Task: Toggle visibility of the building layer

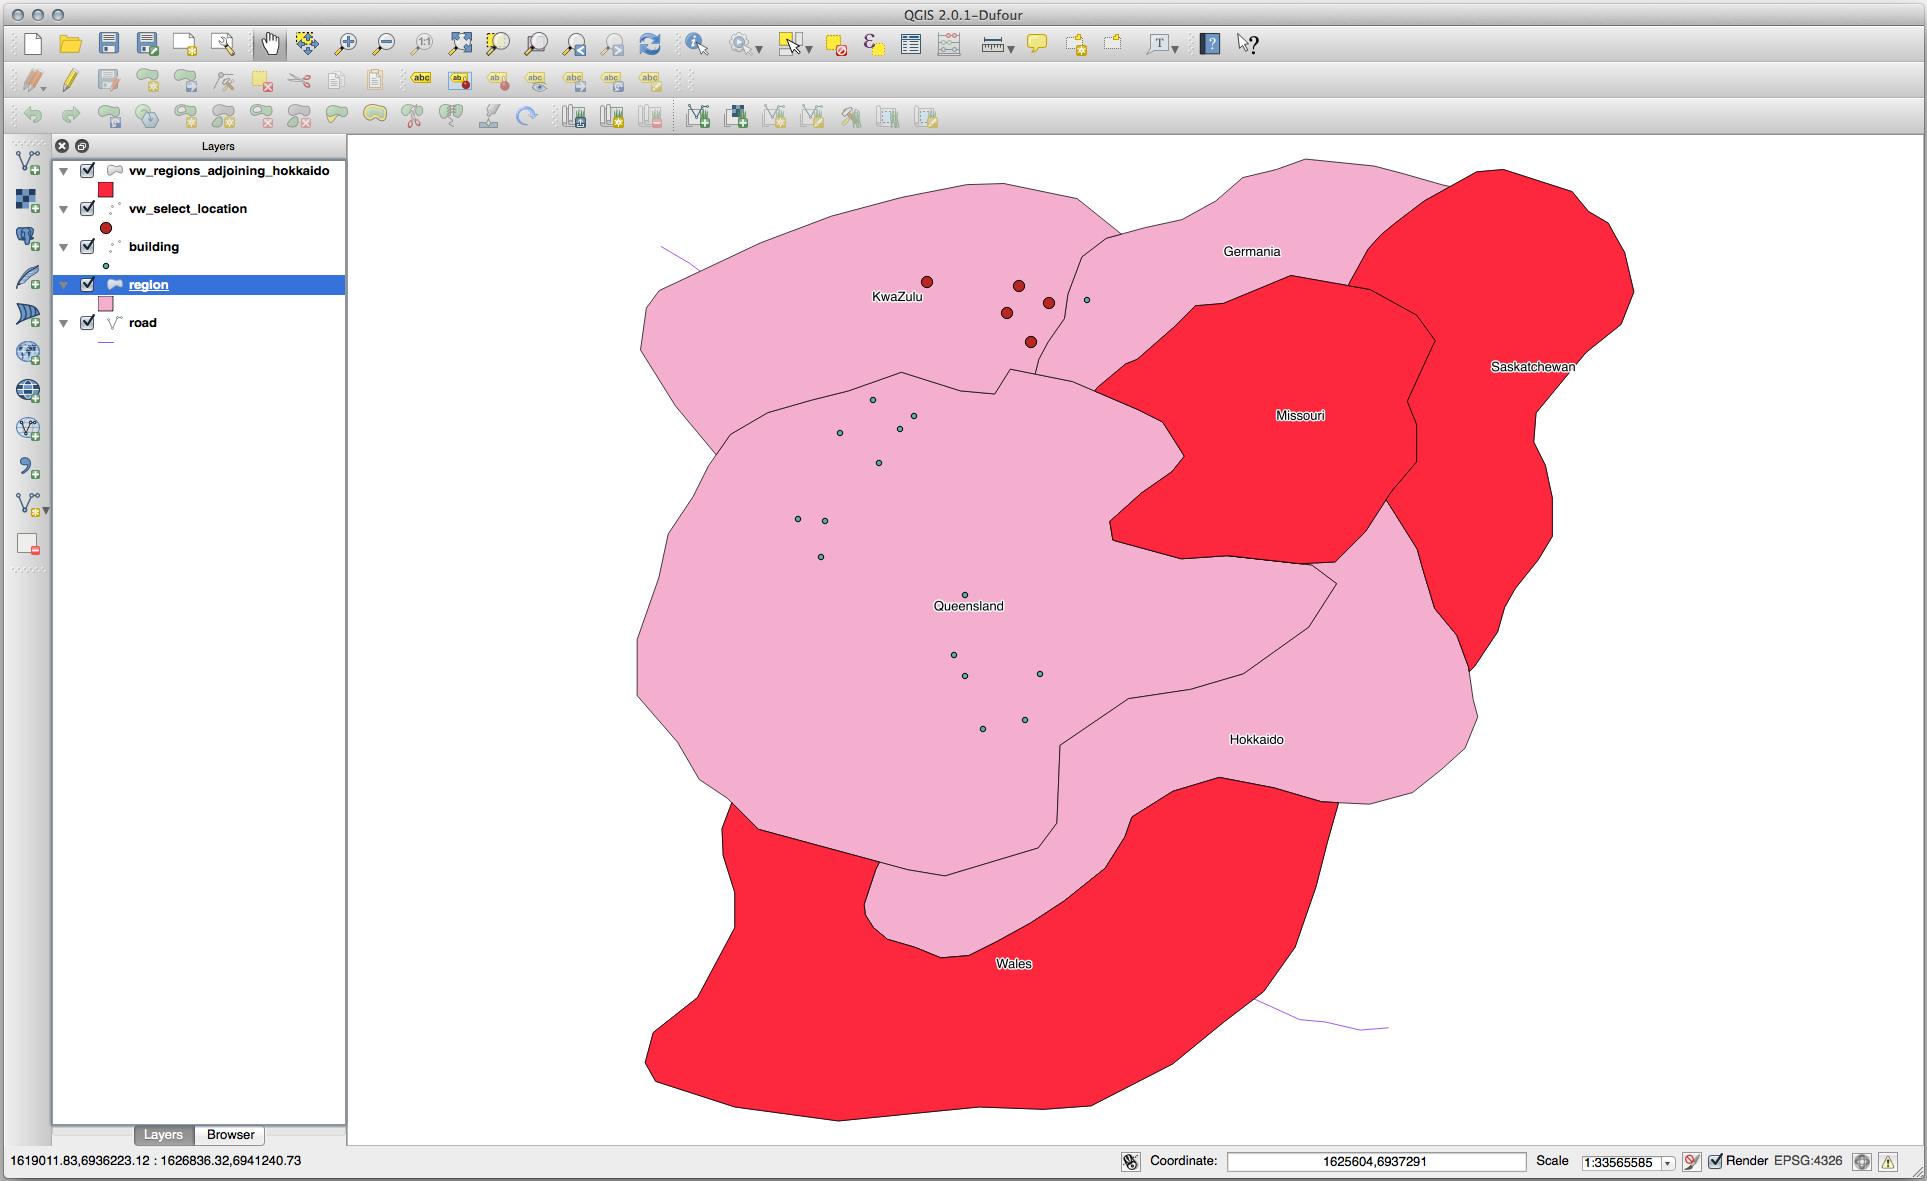Action: 88,246
